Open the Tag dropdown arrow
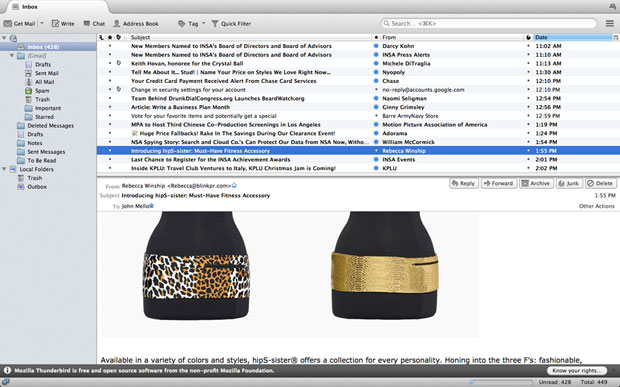 point(204,23)
